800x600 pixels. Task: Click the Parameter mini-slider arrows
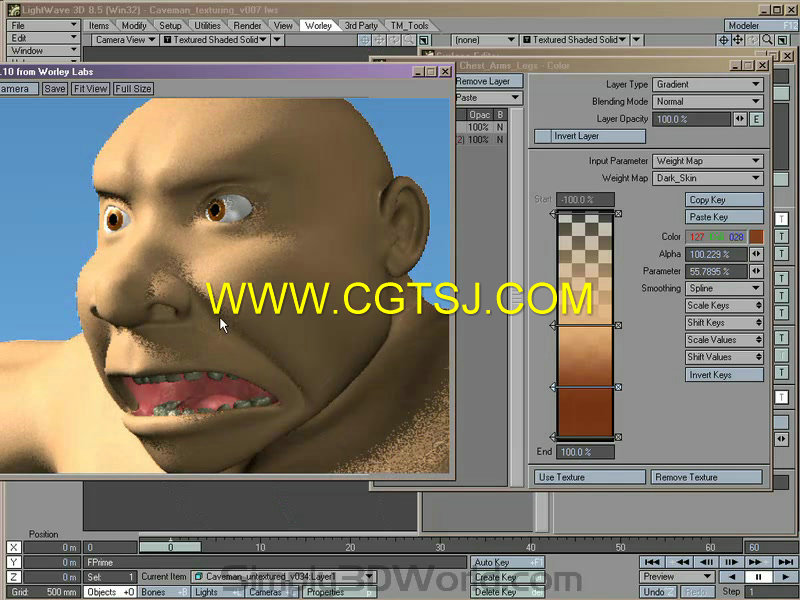click(x=756, y=271)
